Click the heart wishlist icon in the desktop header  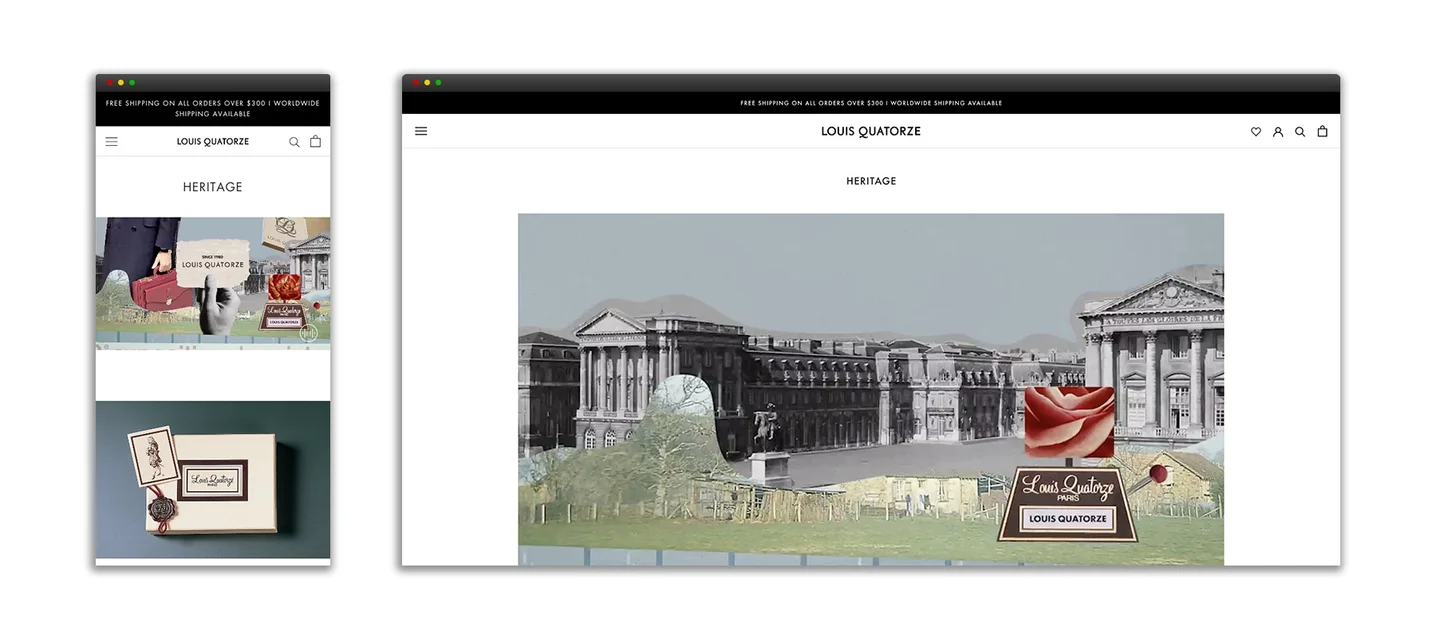1256,132
